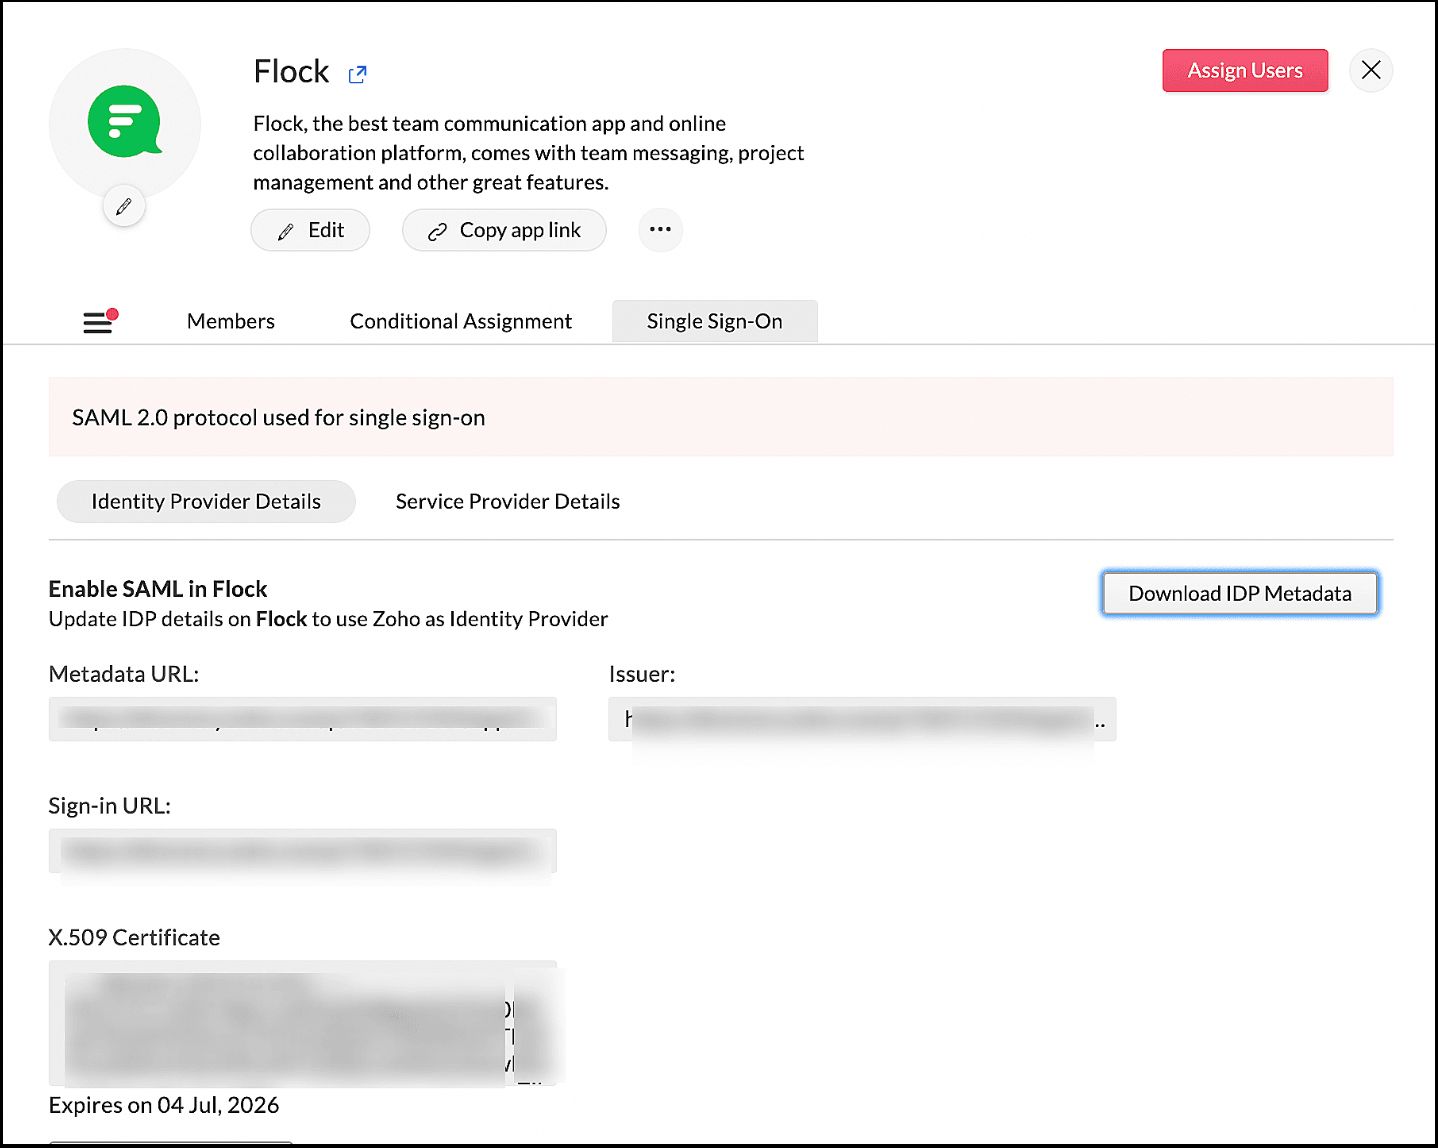Open the three-dots more options menu
This screenshot has height=1148, width=1438.
pos(660,230)
